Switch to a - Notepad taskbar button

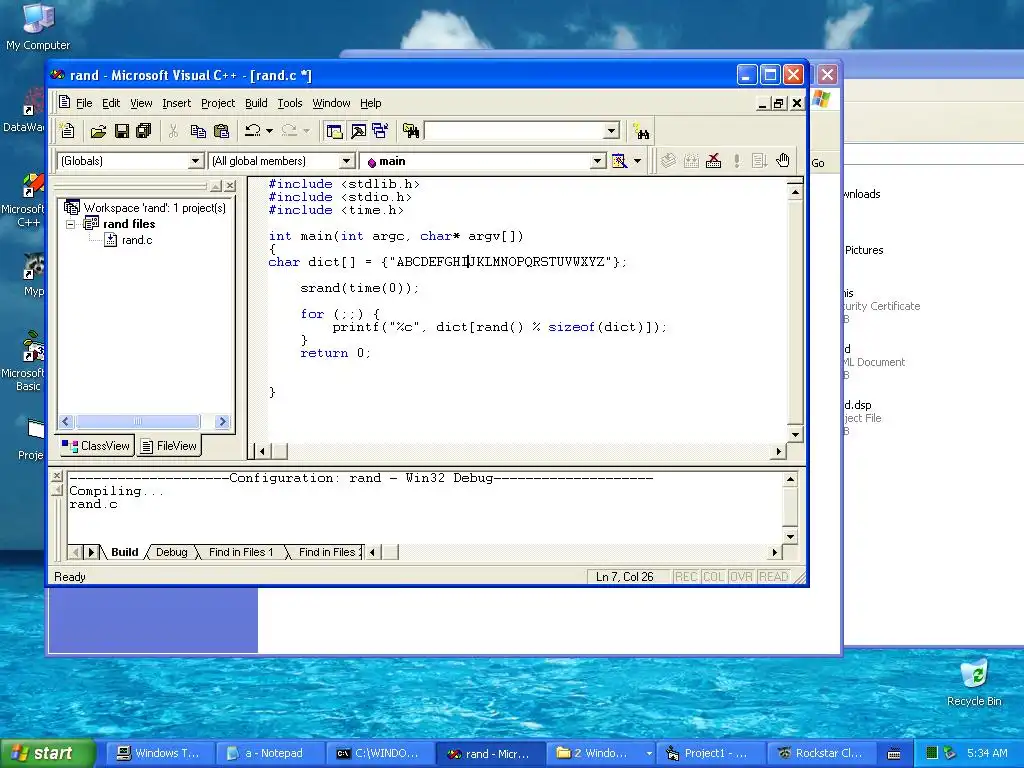click(270, 754)
